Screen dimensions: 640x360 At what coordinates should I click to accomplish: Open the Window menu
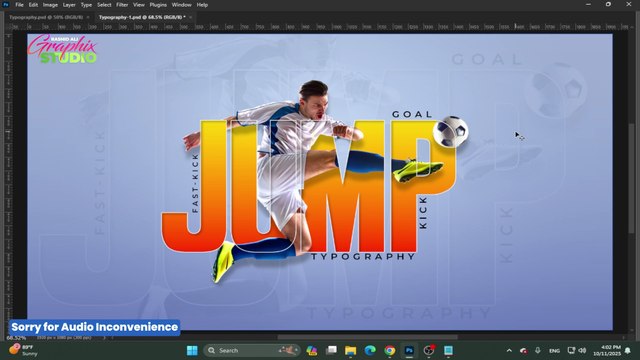[182, 5]
